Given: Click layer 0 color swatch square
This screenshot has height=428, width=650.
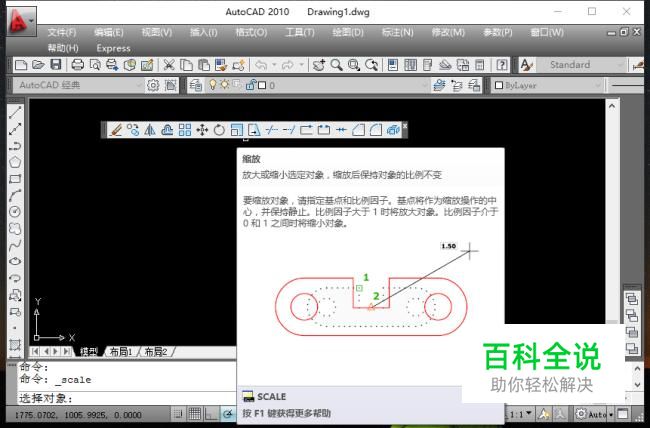Looking at the screenshot, I should [262, 85].
